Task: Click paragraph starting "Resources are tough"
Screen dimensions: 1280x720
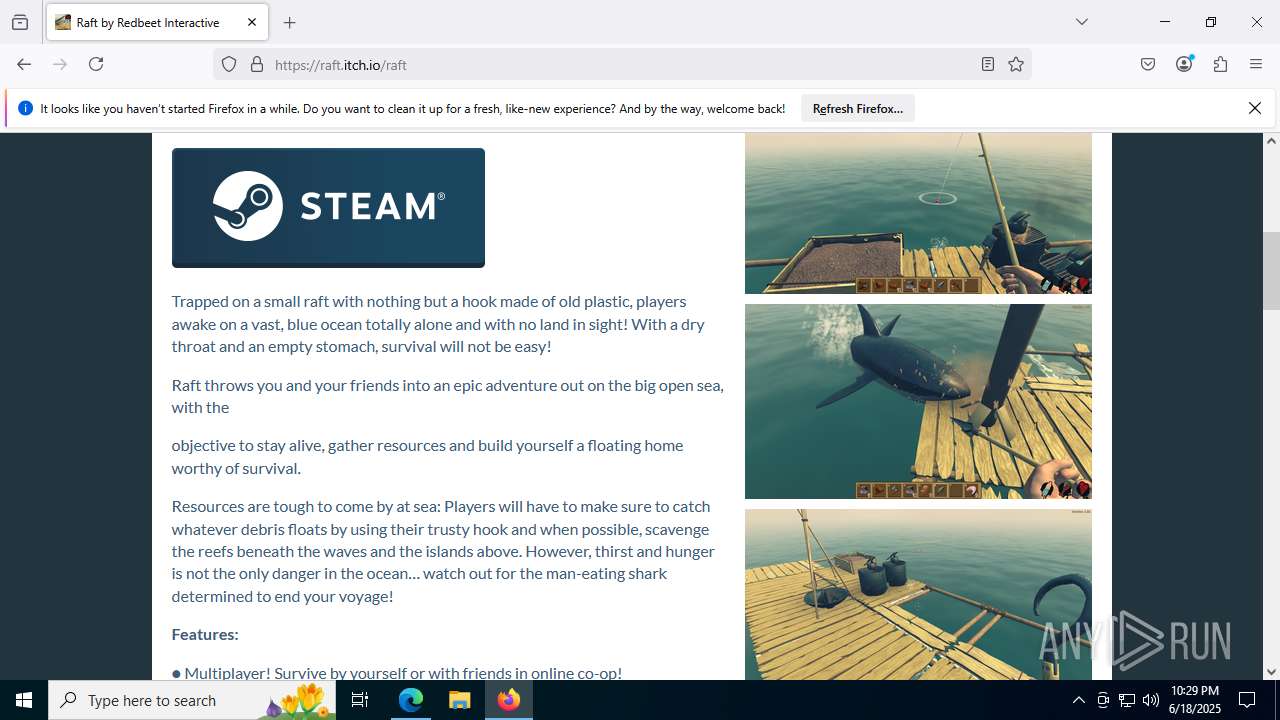Action: tap(443, 551)
